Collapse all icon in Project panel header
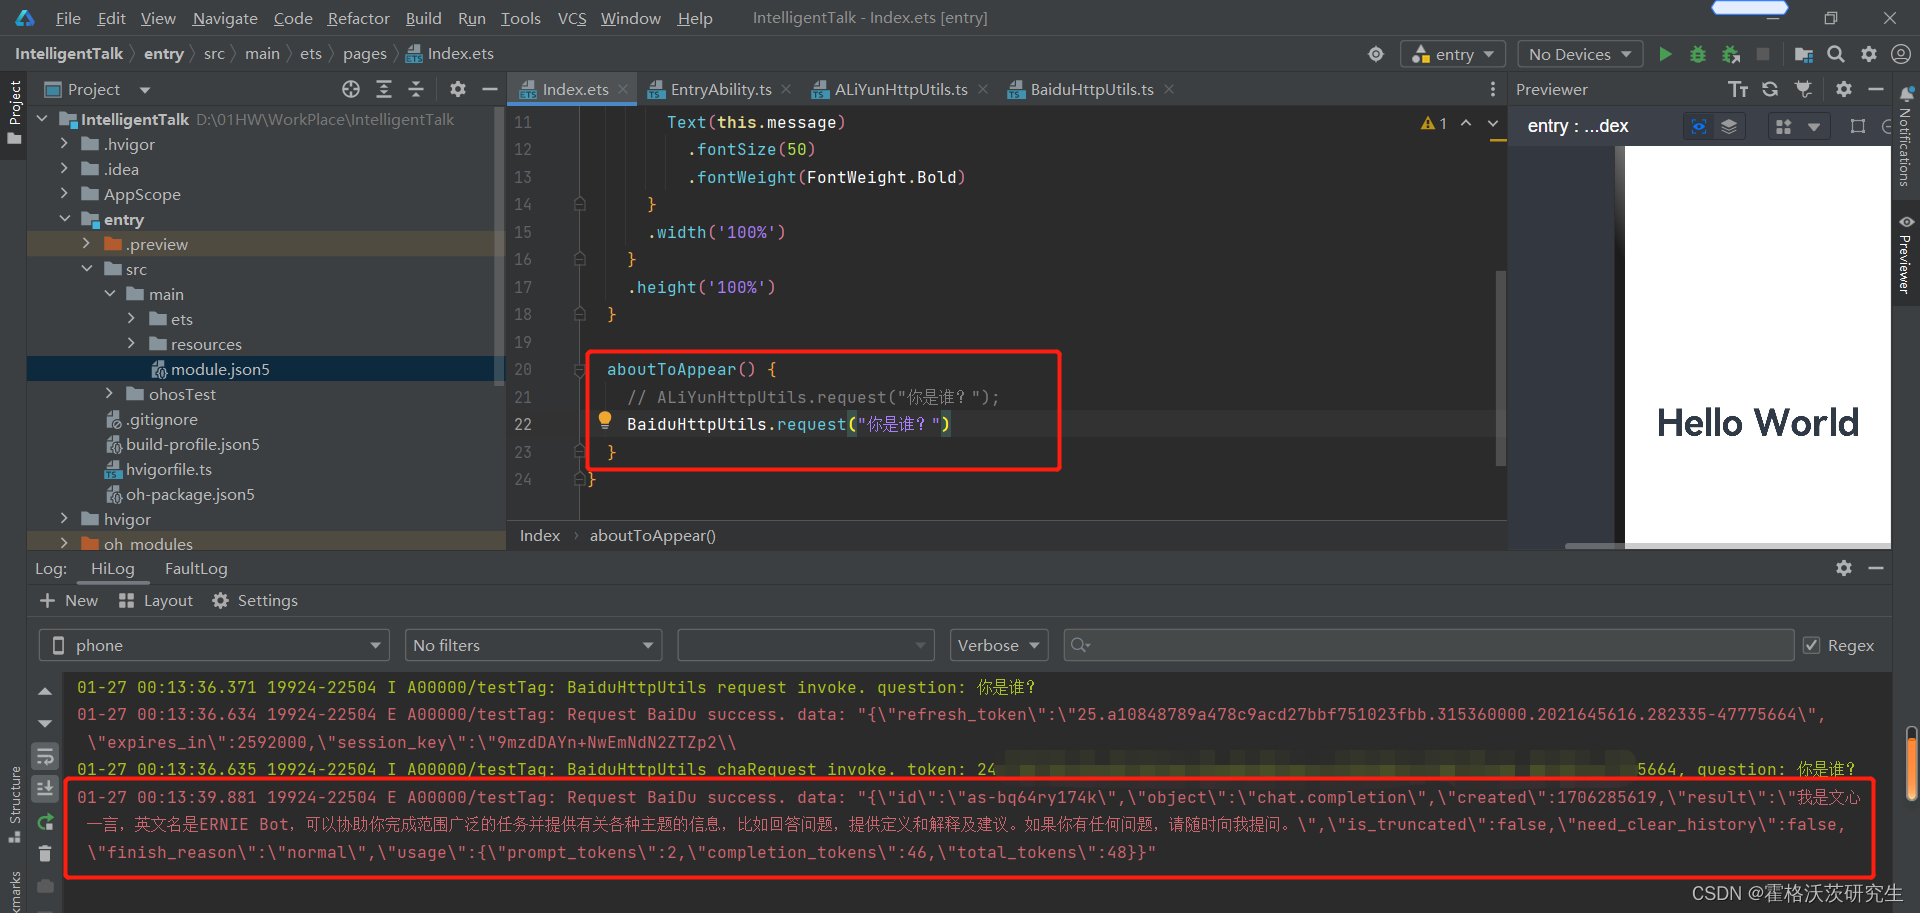Viewport: 1920px width, 913px height. point(416,89)
